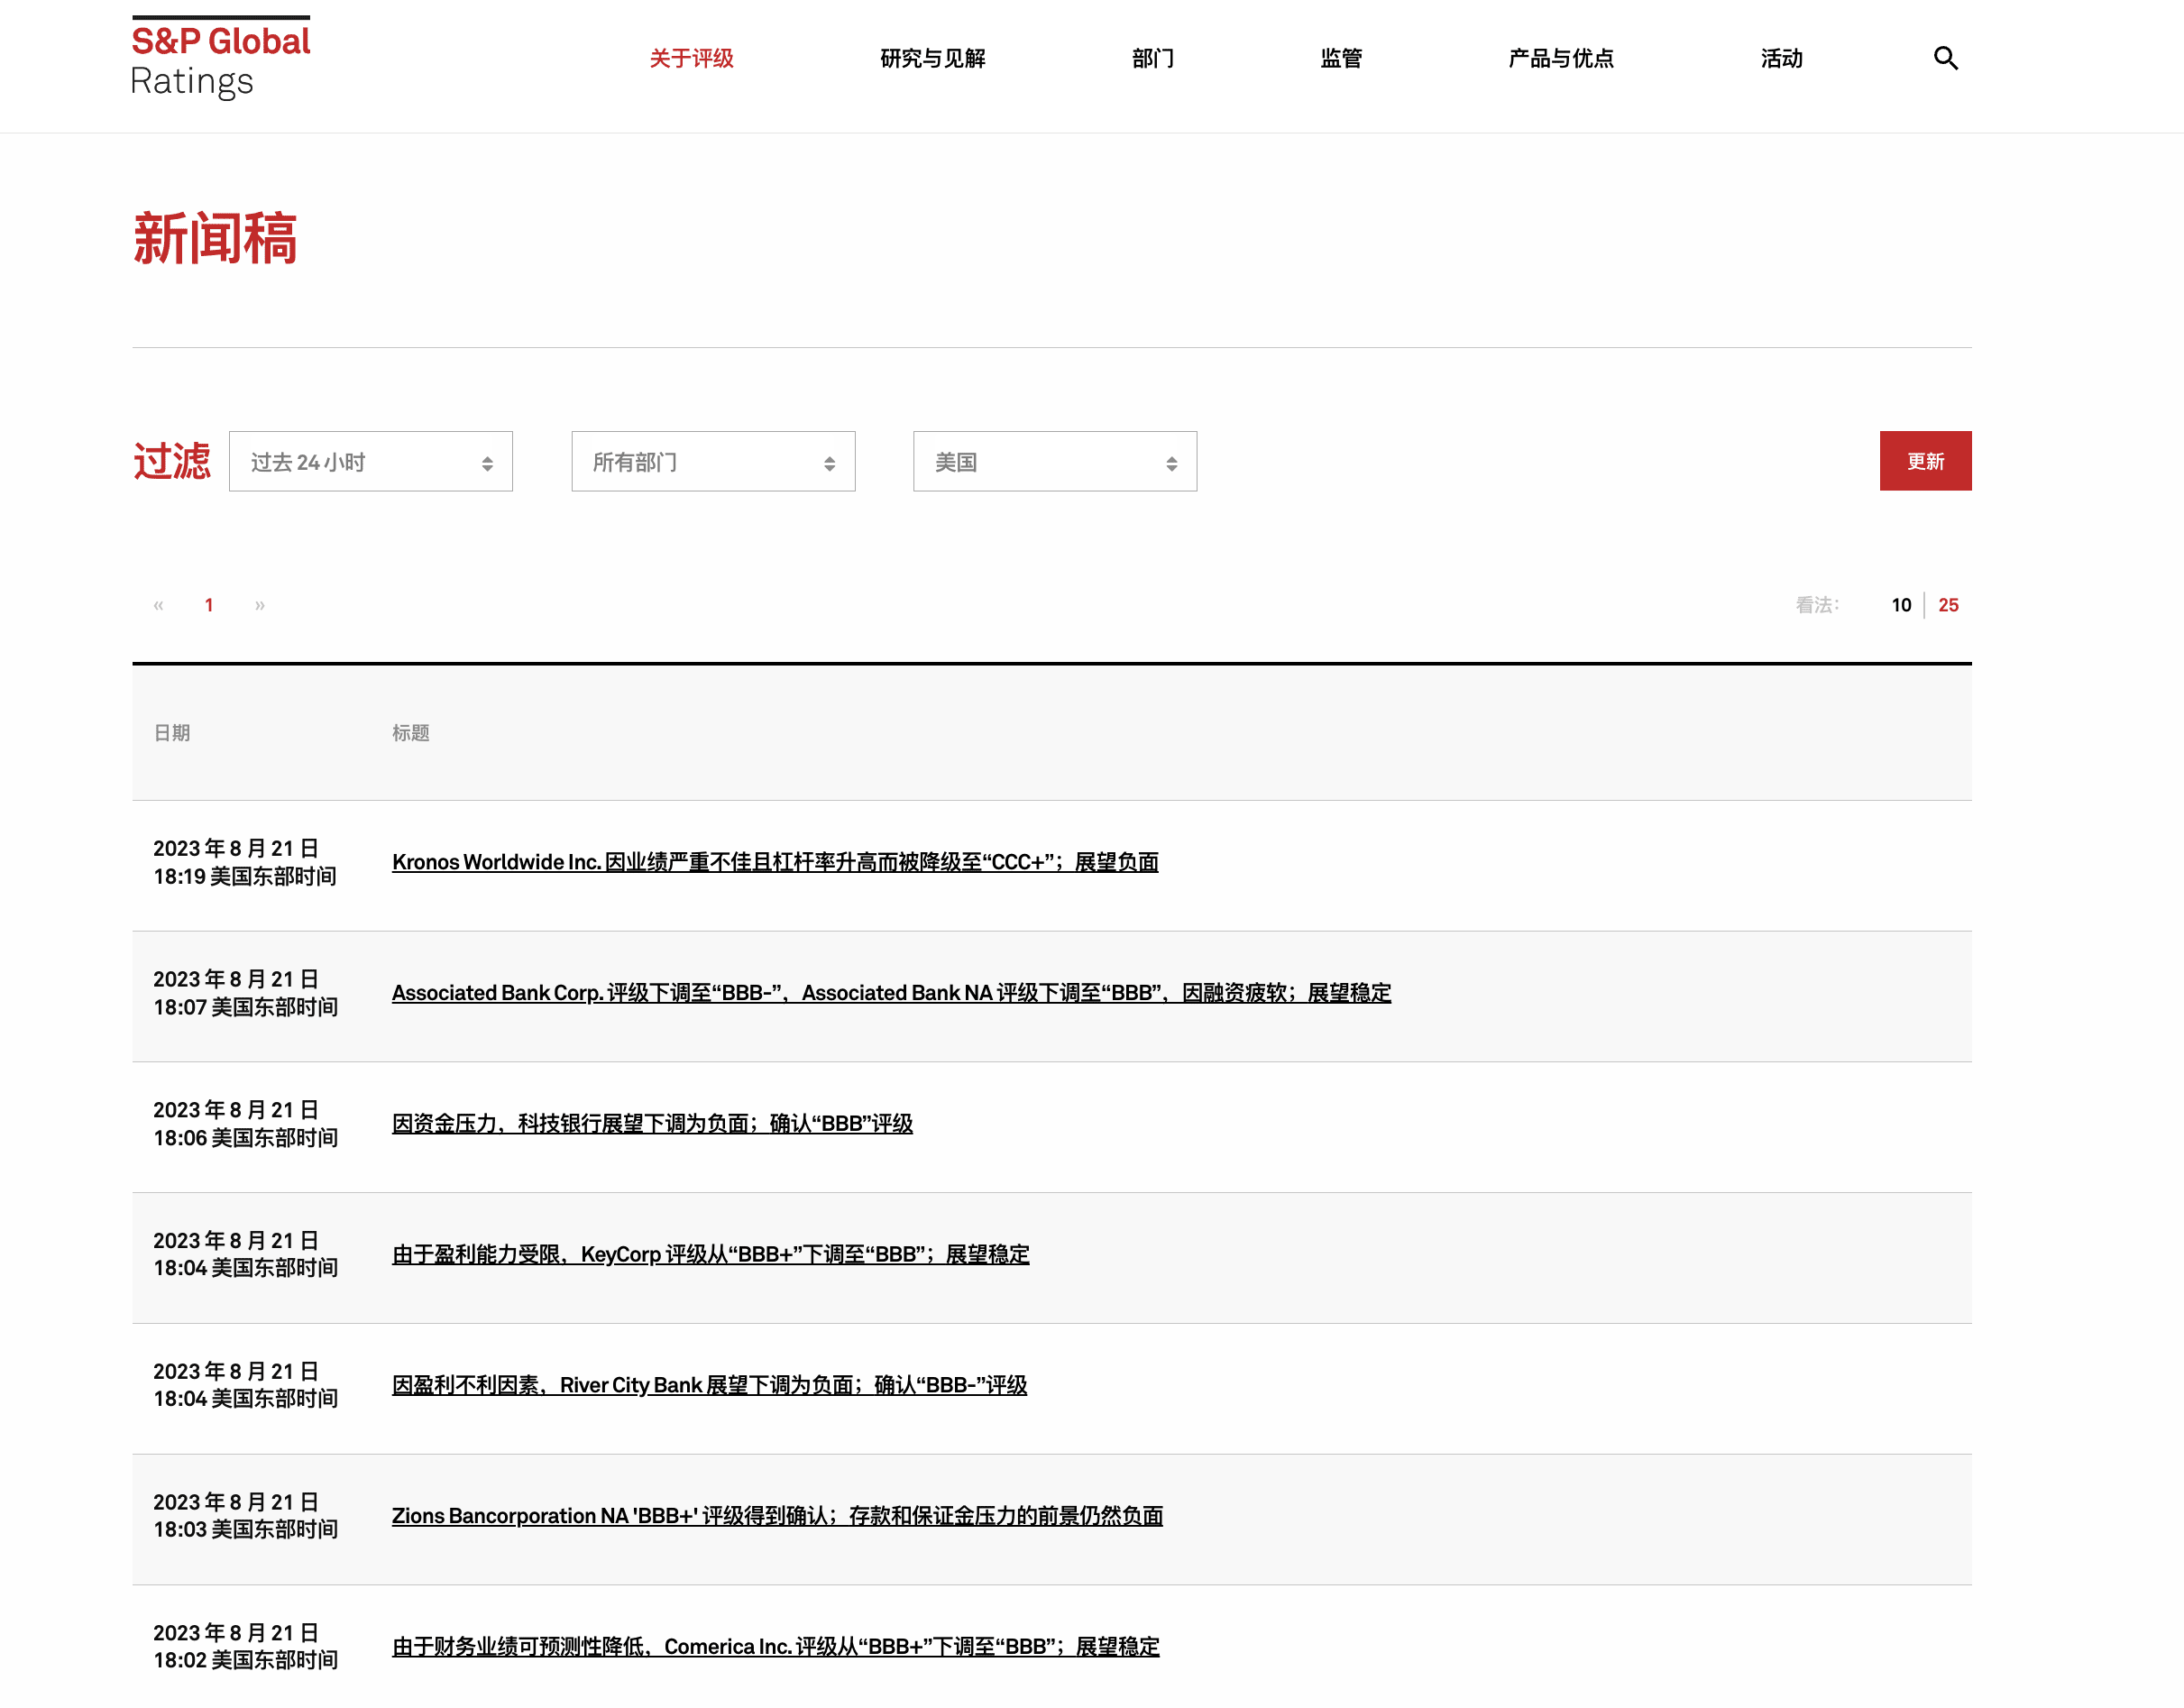Open the 研究与见解 menu

click(932, 58)
